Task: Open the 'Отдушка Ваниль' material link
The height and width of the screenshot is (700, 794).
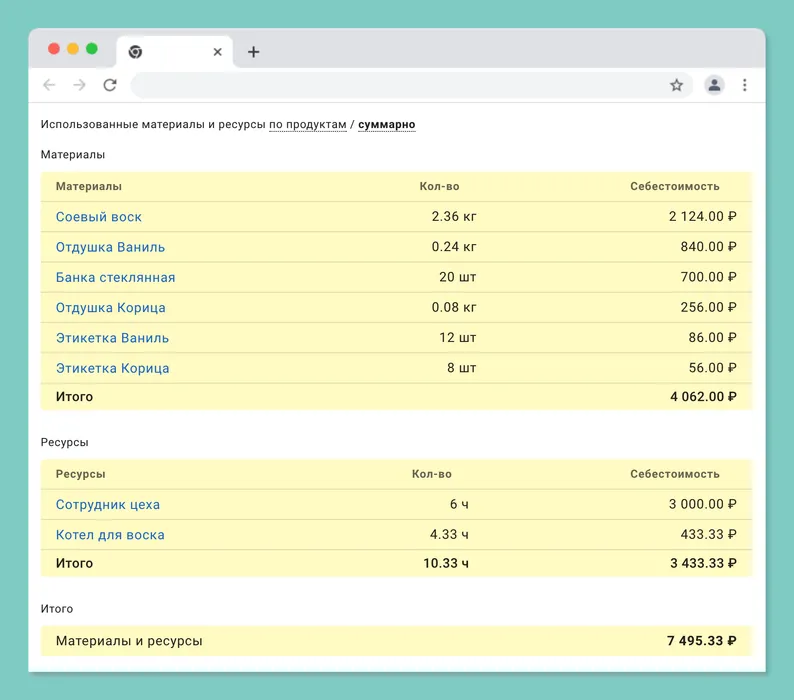Action: pos(110,247)
